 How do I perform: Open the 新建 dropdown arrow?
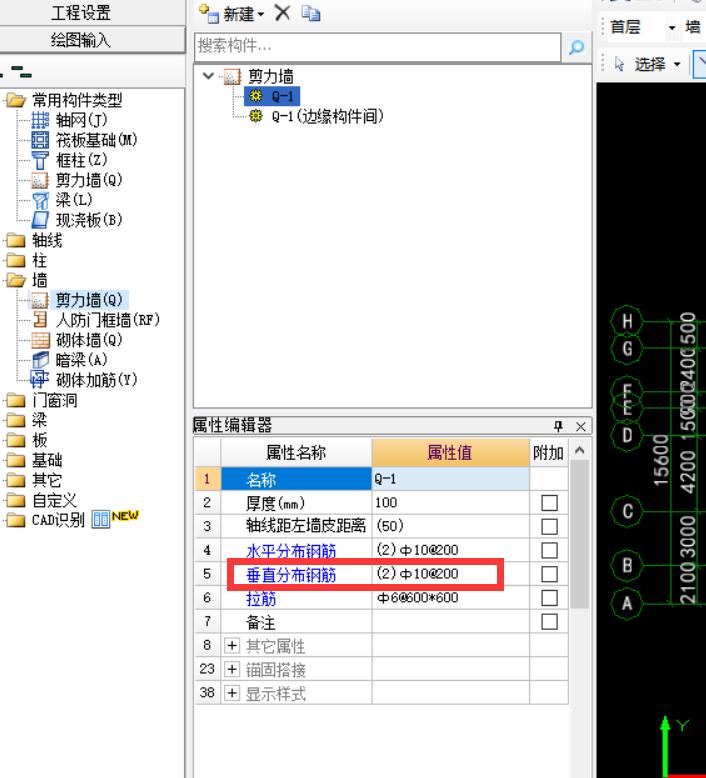click(x=261, y=14)
